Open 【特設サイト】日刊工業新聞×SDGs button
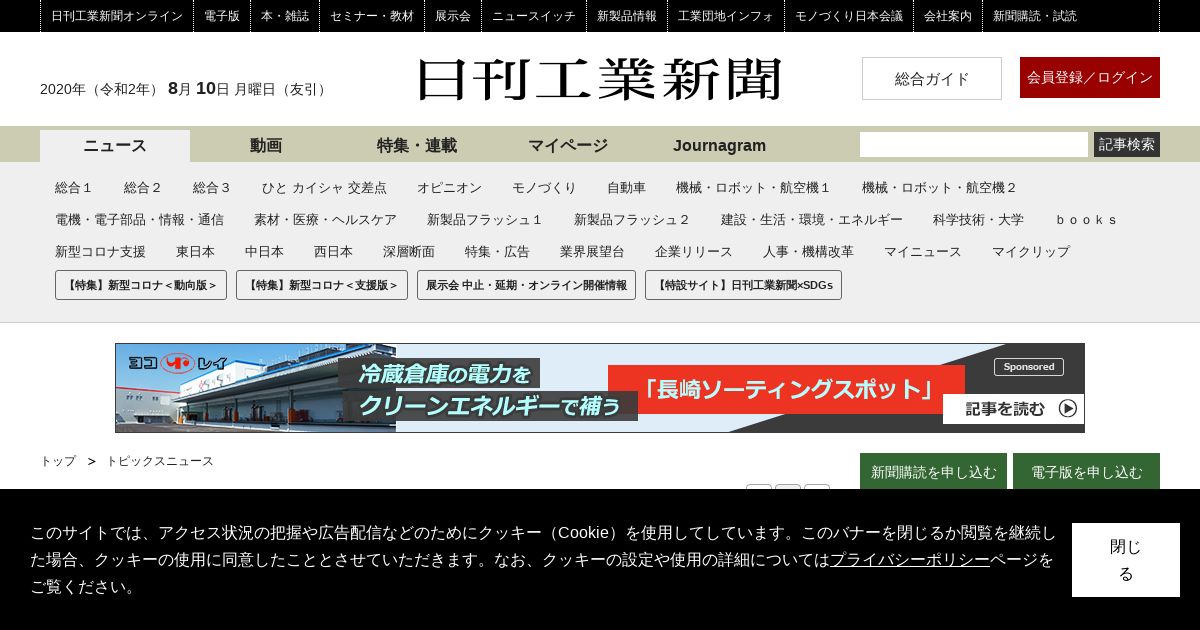The width and height of the screenshot is (1200, 630). (743, 285)
